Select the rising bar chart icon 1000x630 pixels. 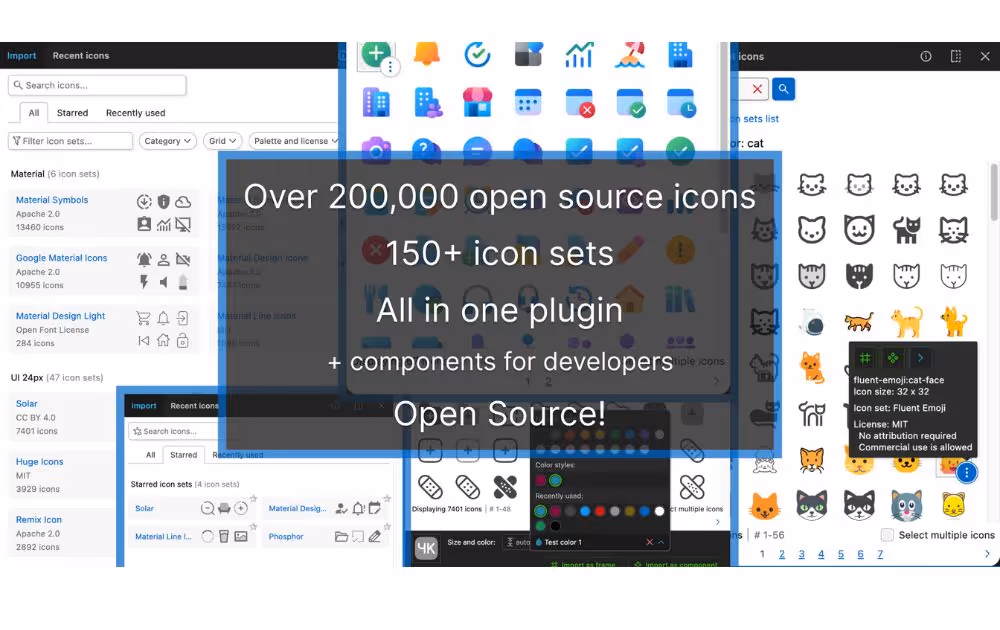[x=579, y=55]
